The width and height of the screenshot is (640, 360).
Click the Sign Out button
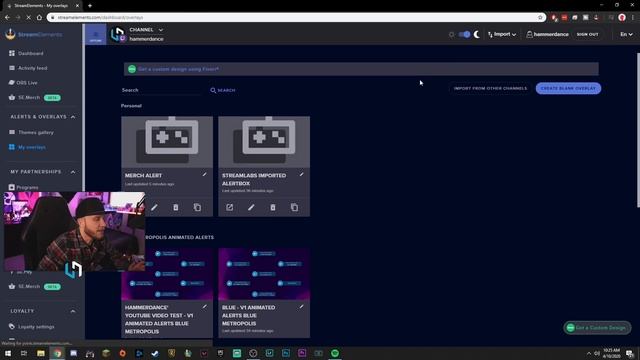click(x=587, y=34)
